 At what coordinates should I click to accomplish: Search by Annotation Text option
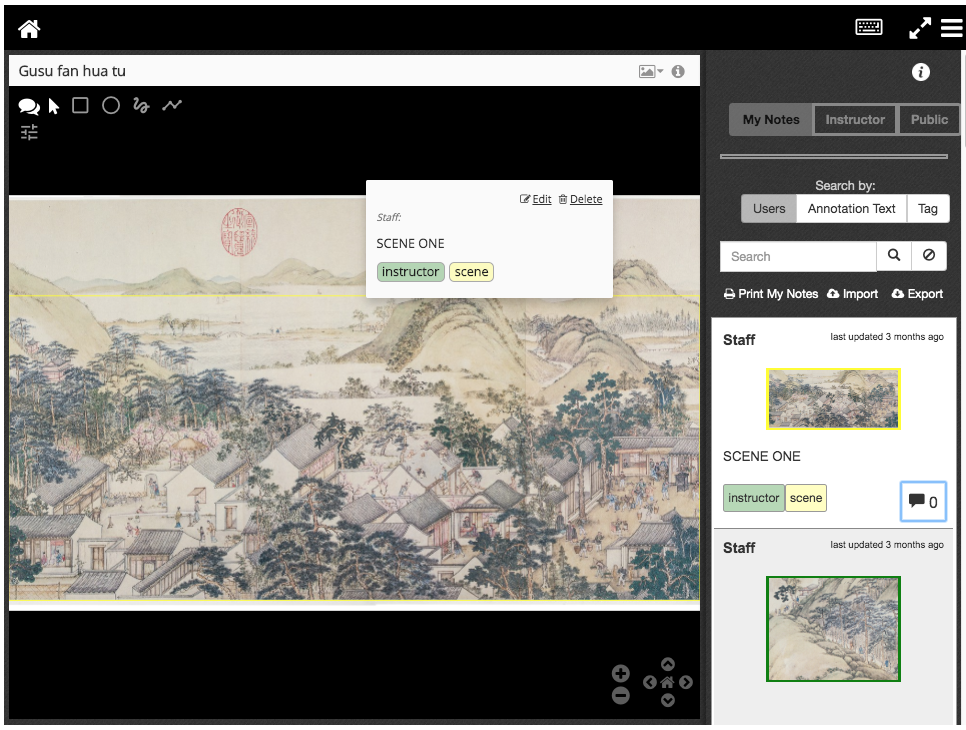(851, 209)
